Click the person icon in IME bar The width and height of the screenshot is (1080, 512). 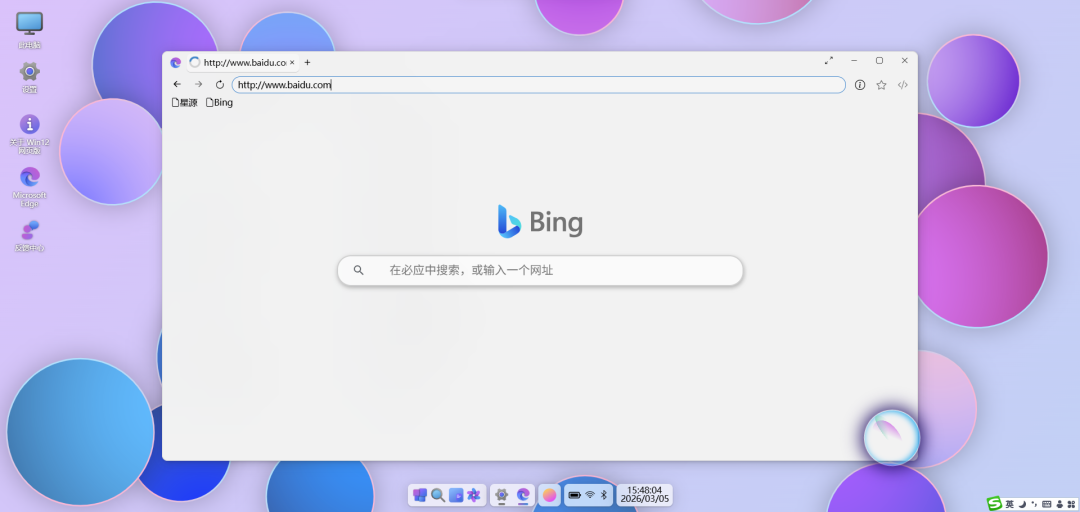click(1060, 504)
